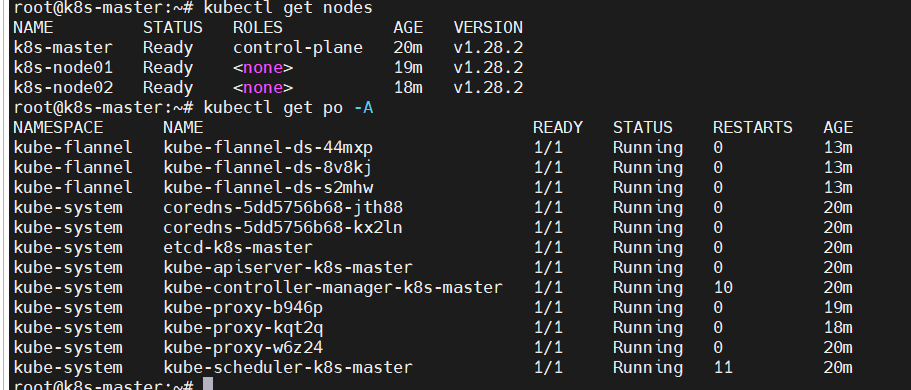Select pod name kube-flannel-ds-44mxp
This screenshot has height=390, width=911.
pos(268,148)
